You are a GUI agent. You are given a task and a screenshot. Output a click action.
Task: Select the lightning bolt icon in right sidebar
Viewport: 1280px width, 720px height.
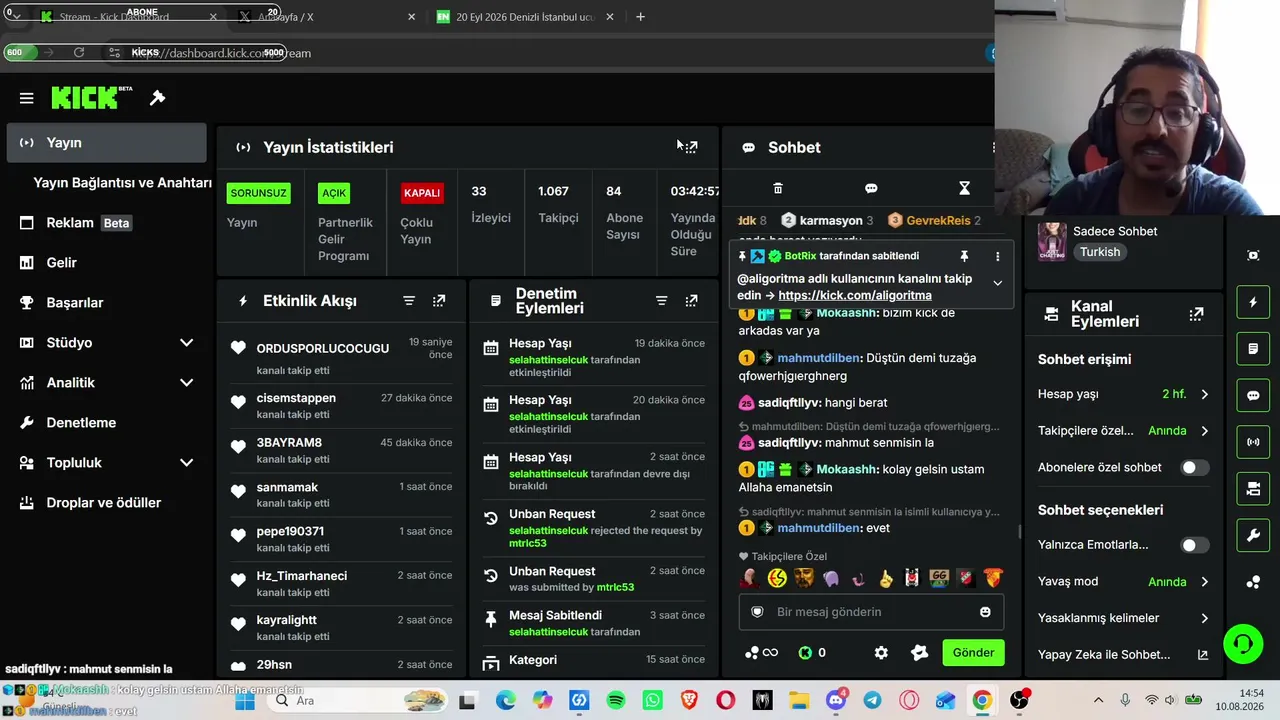1253,302
